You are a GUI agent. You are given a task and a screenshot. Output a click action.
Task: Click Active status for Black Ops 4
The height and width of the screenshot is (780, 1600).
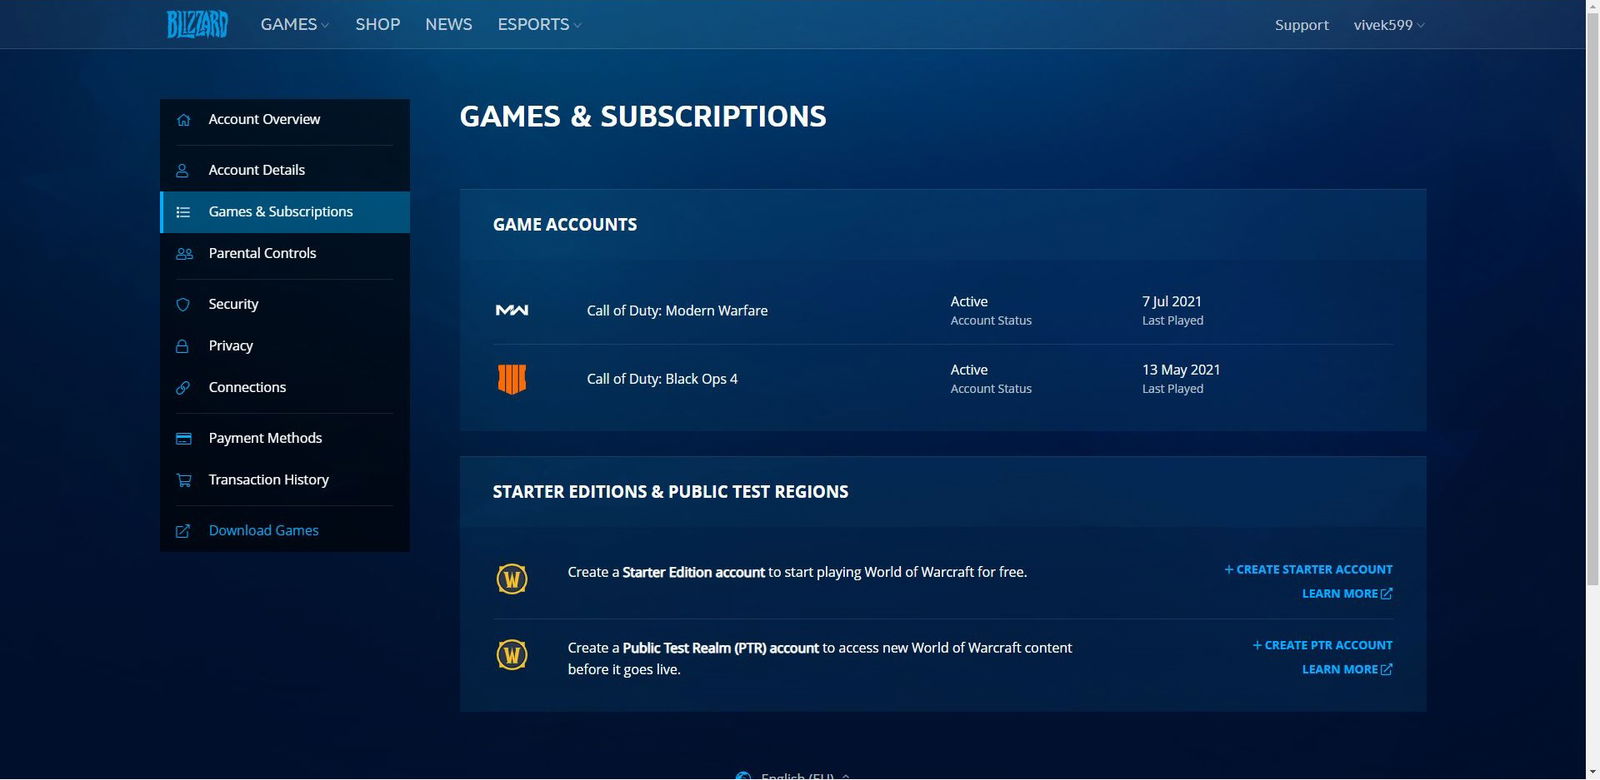969,370
